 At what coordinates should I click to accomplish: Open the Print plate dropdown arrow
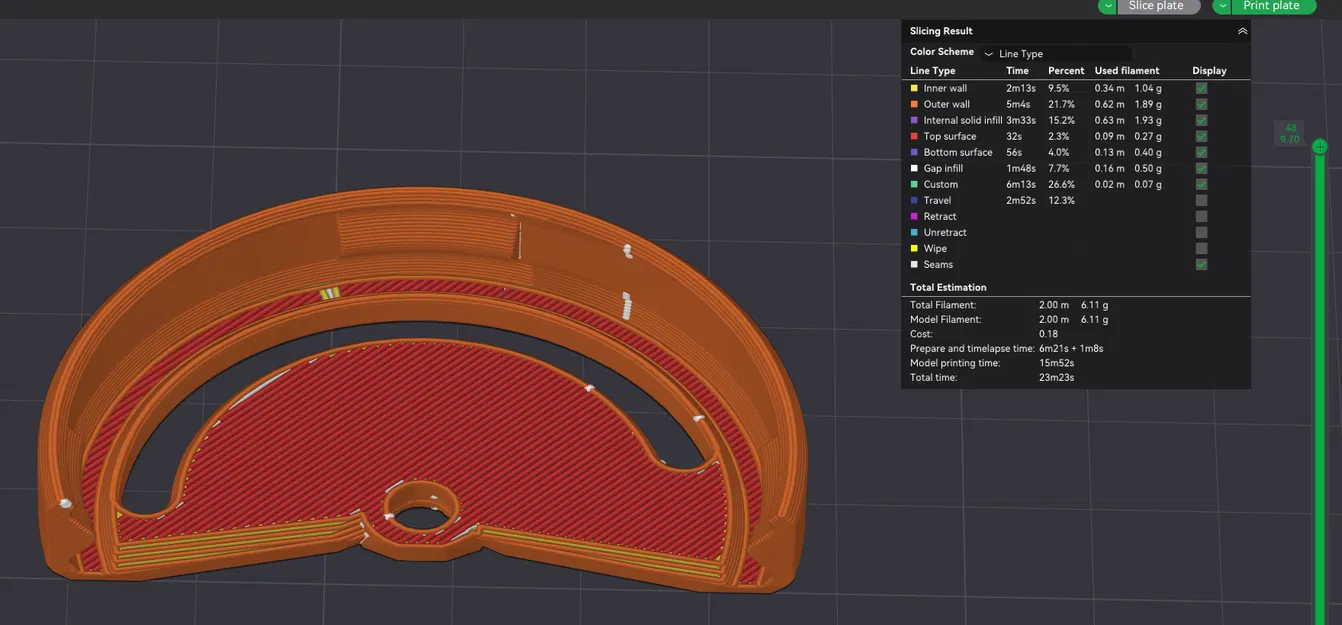pyautogui.click(x=1222, y=6)
